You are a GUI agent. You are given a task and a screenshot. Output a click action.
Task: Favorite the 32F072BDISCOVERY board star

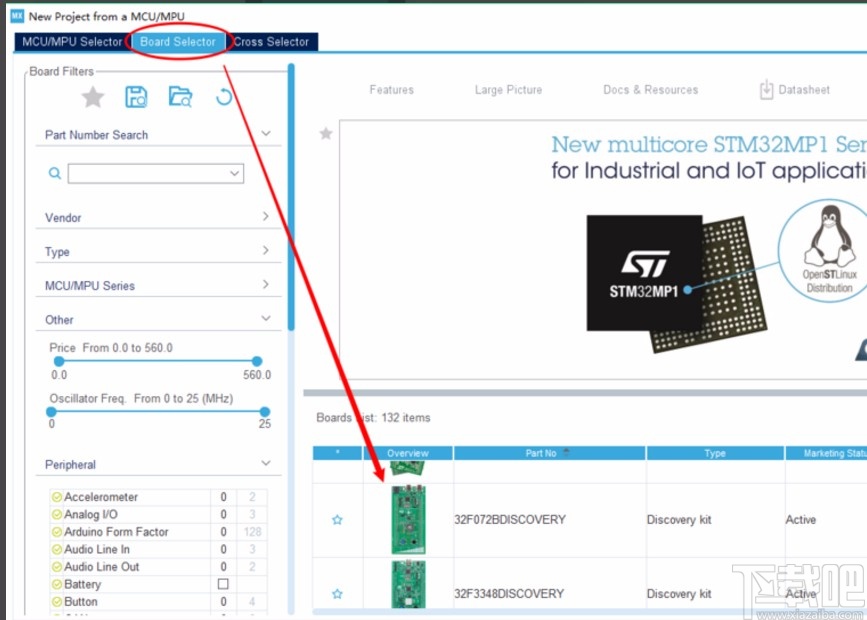coord(337,519)
